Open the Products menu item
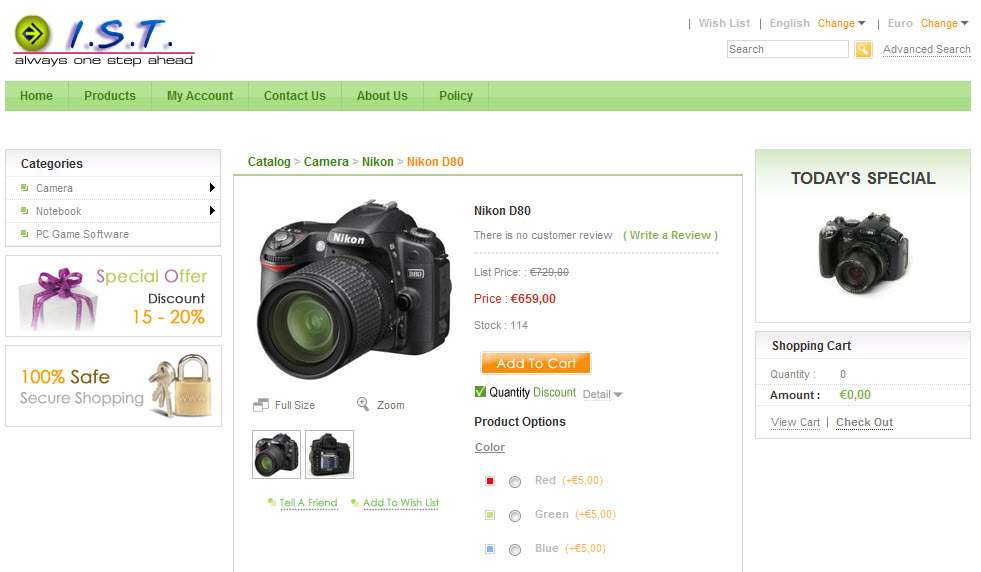Image resolution: width=981 pixels, height=572 pixels. click(110, 96)
